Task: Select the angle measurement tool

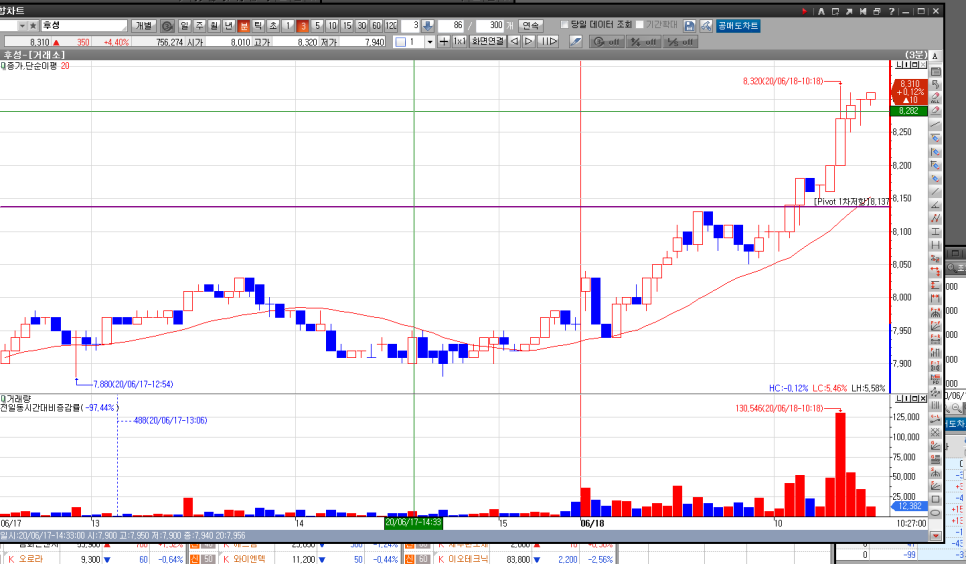Action: 935,205
